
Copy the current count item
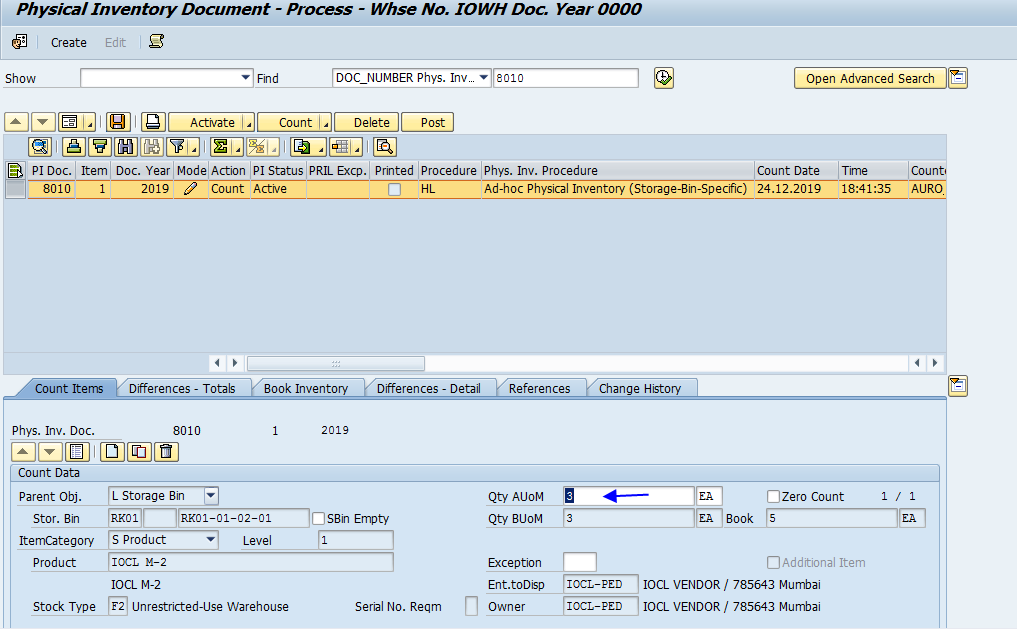139,452
